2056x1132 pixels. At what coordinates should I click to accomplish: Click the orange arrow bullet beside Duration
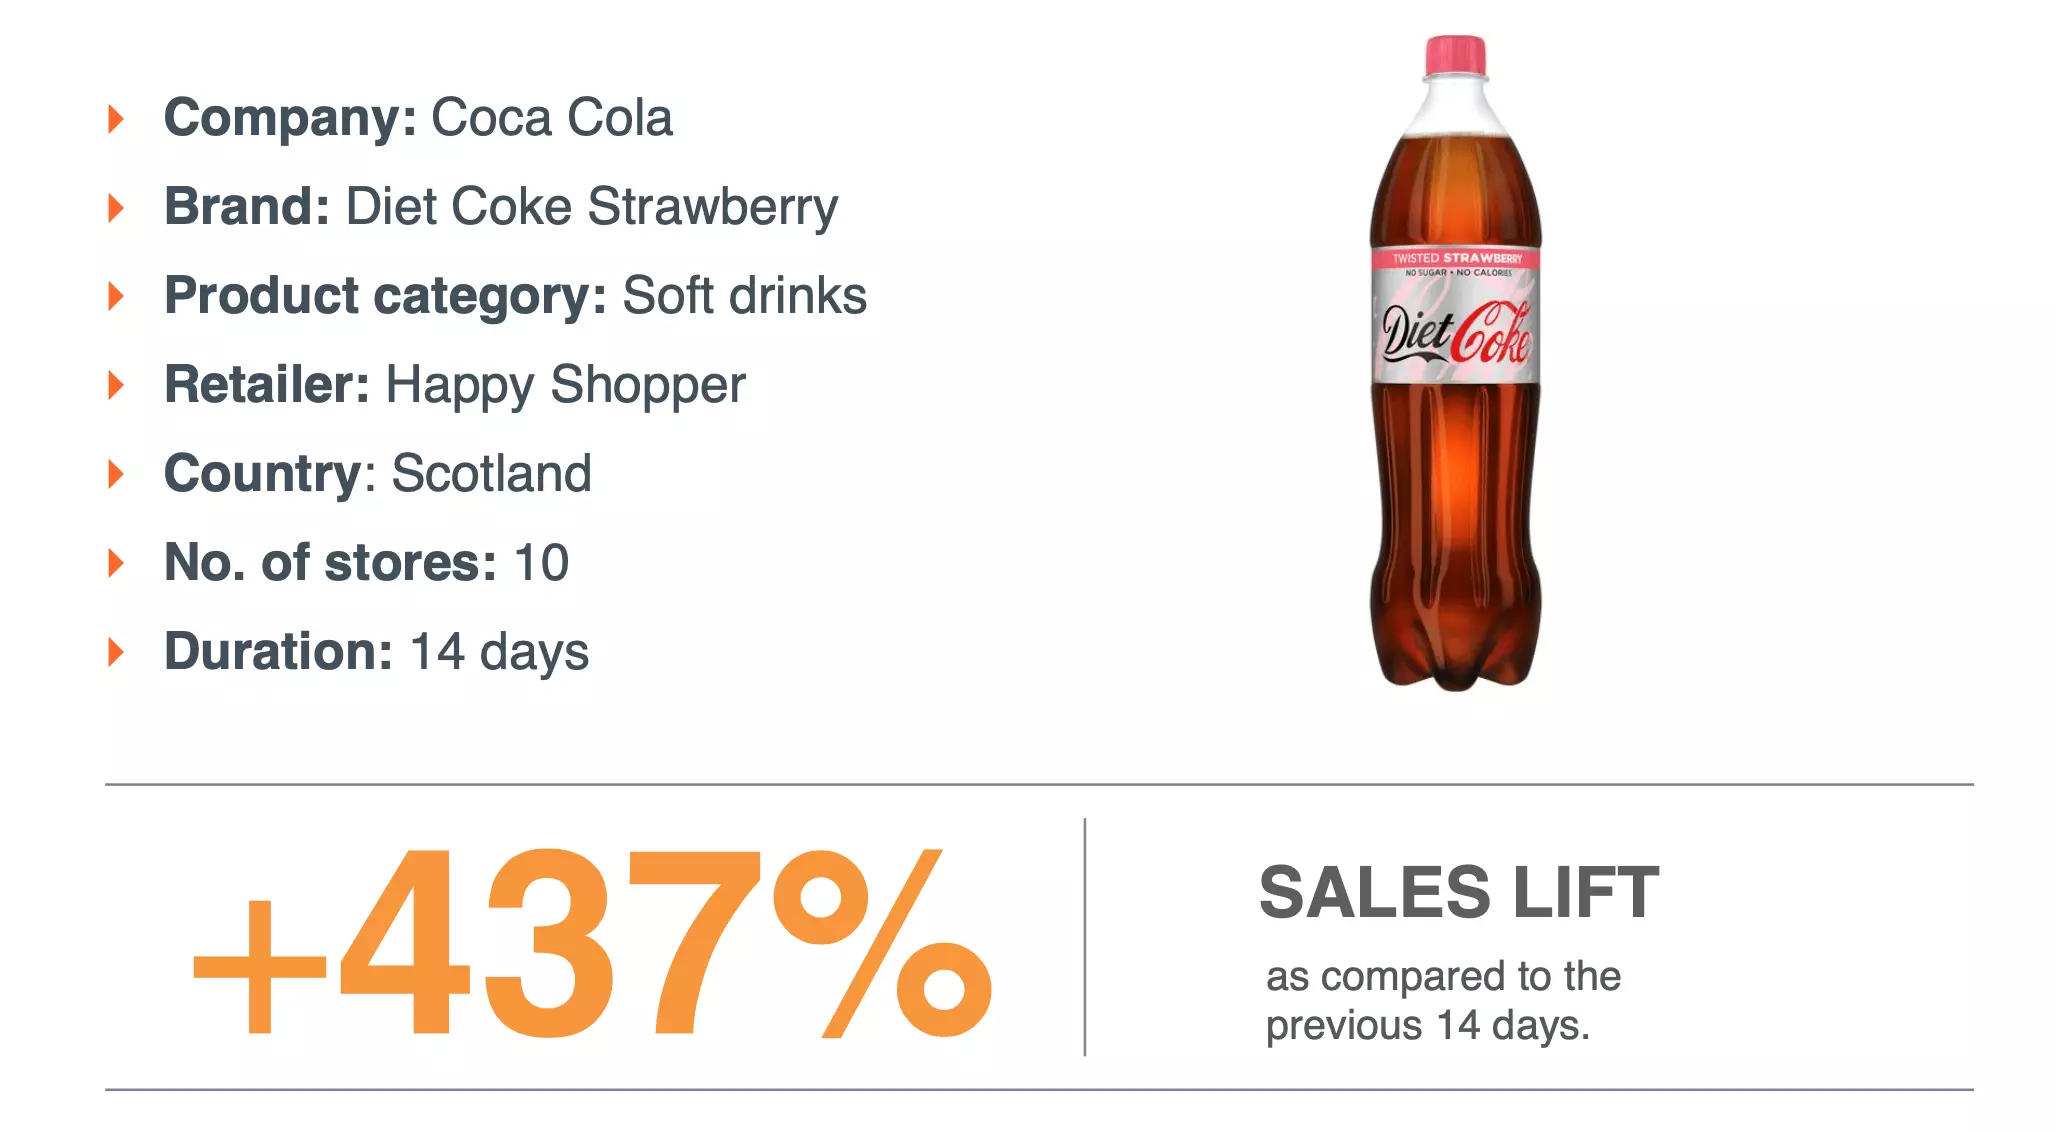[x=116, y=652]
